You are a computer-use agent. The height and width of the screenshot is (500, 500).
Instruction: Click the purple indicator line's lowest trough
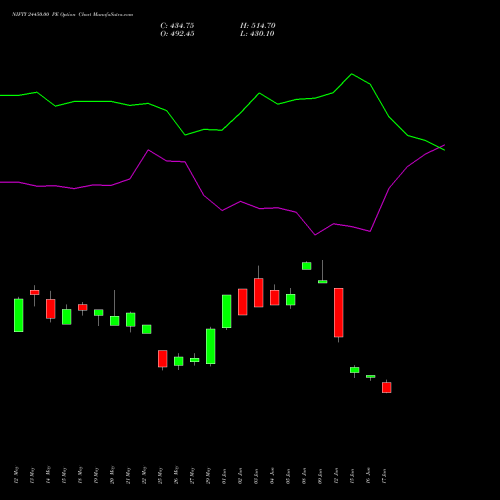315,235
